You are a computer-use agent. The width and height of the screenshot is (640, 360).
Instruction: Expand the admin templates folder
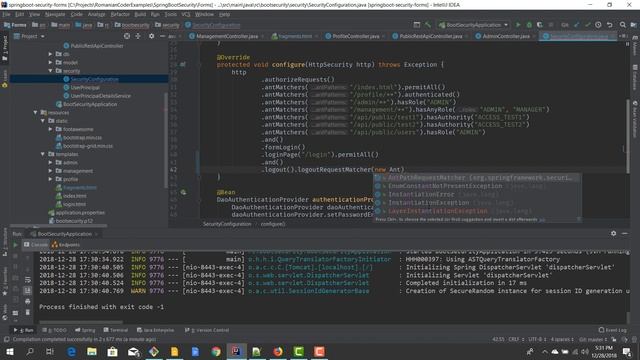50,162
